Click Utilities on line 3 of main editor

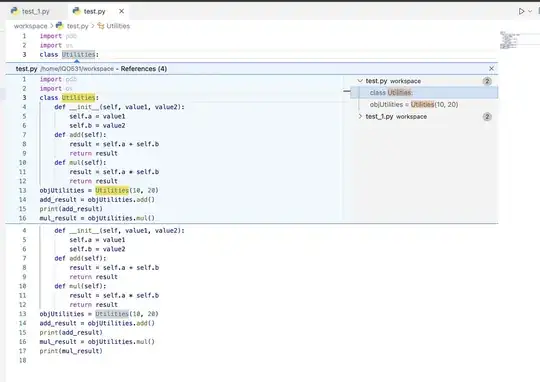(x=79, y=54)
